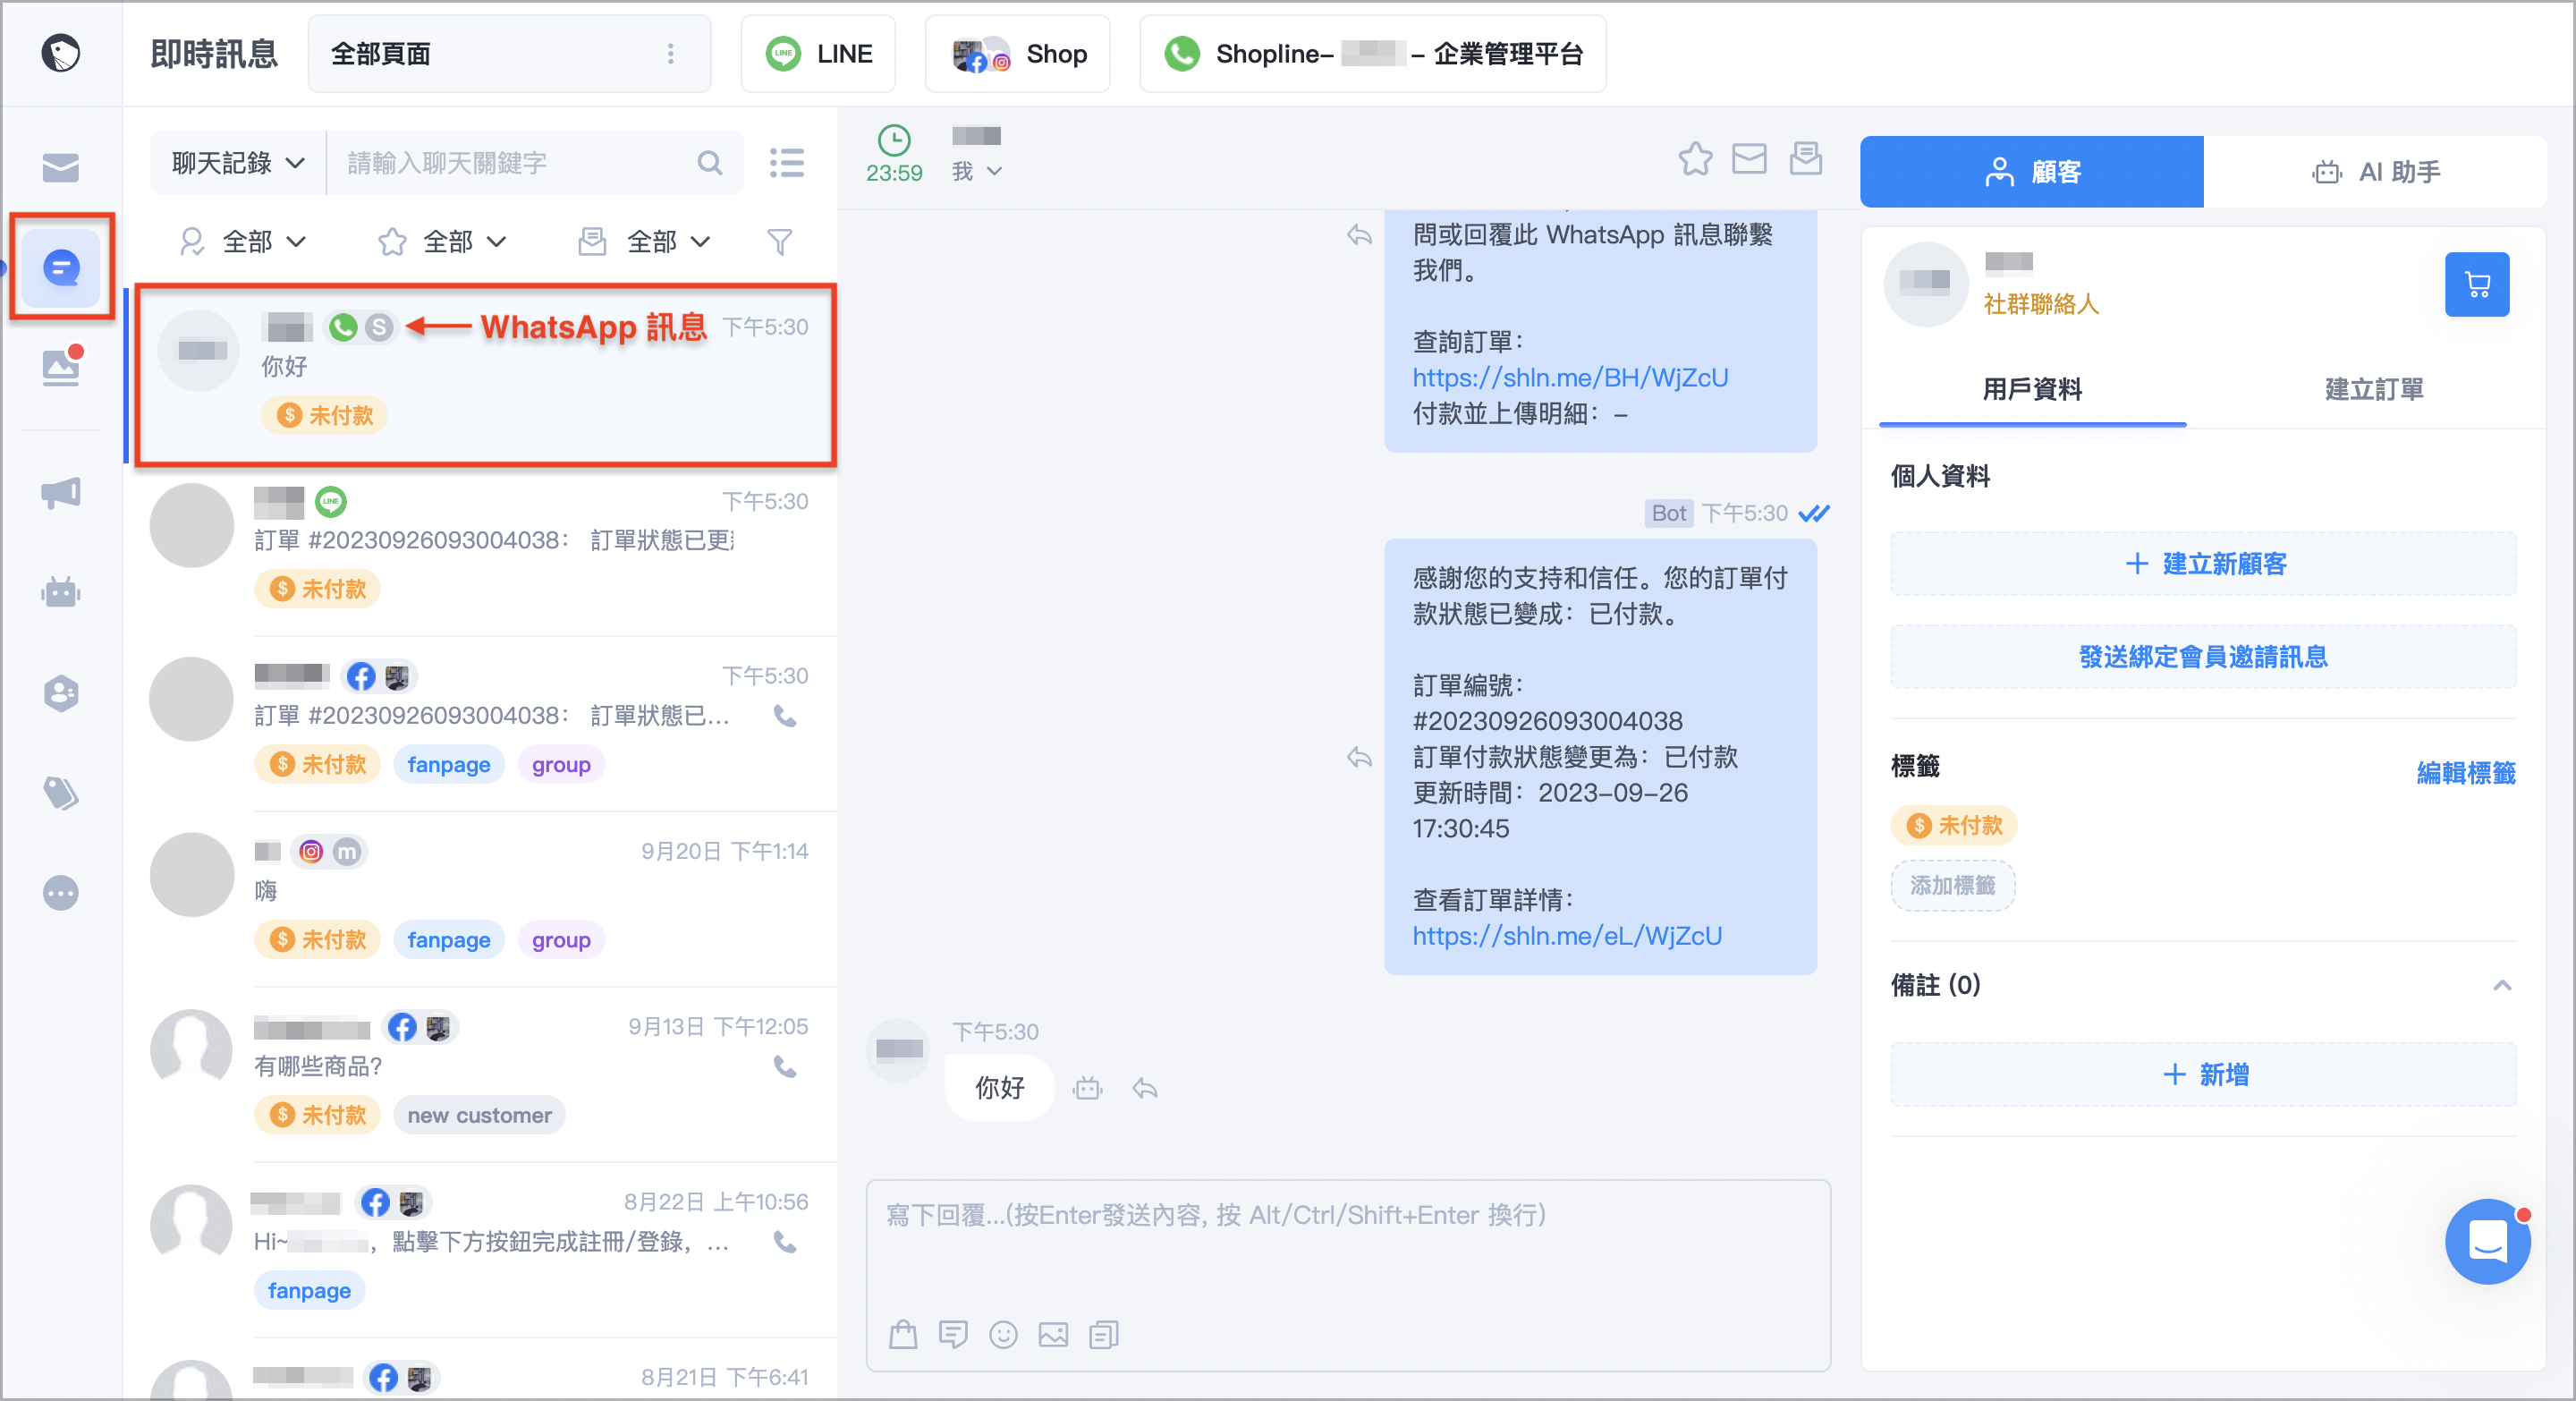Screen dimensions: 2576x1401
Task: Switch to the LINE channel tab
Action: point(818,54)
